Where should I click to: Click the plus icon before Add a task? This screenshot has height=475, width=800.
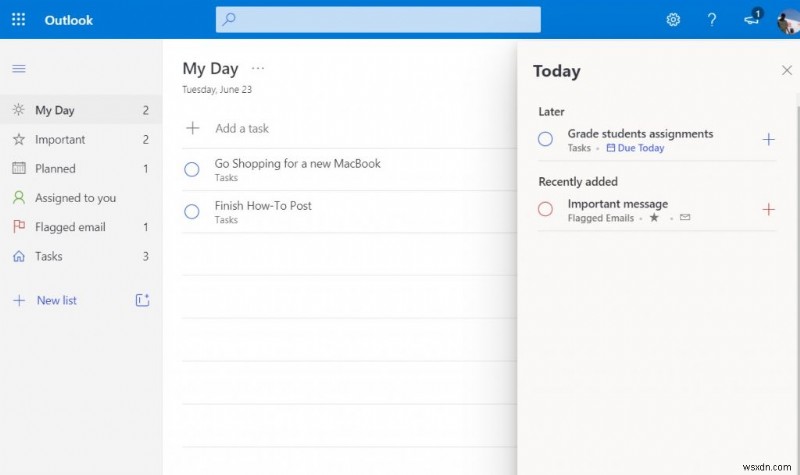(x=192, y=128)
